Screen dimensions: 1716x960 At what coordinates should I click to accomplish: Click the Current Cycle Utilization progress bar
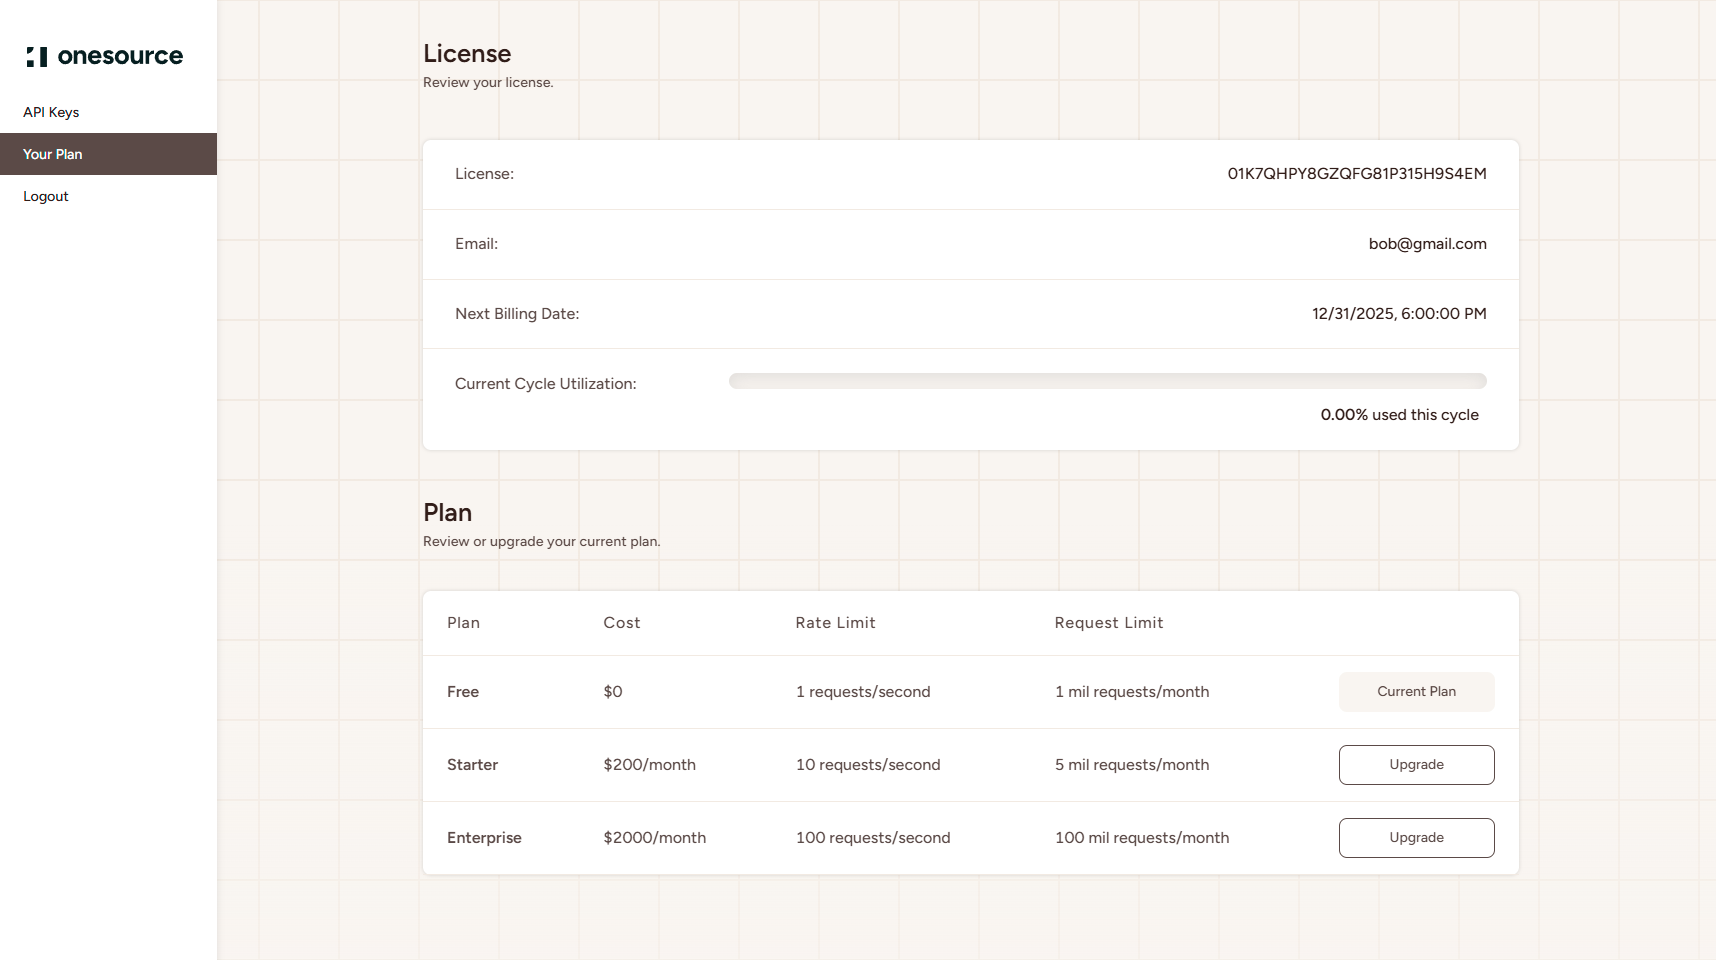coord(1106,381)
